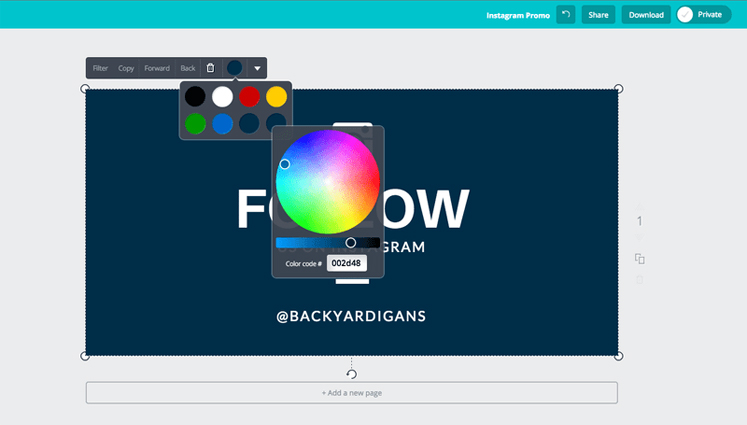Send the element Back
This screenshot has width=747, height=425.
point(188,68)
